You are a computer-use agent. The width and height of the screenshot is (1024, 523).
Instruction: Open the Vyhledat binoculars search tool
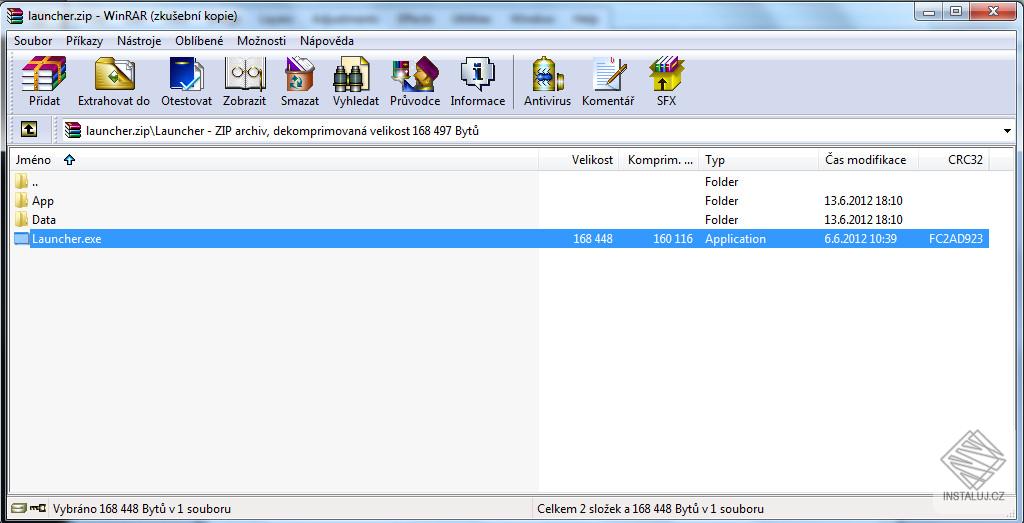pyautogui.click(x=351, y=73)
